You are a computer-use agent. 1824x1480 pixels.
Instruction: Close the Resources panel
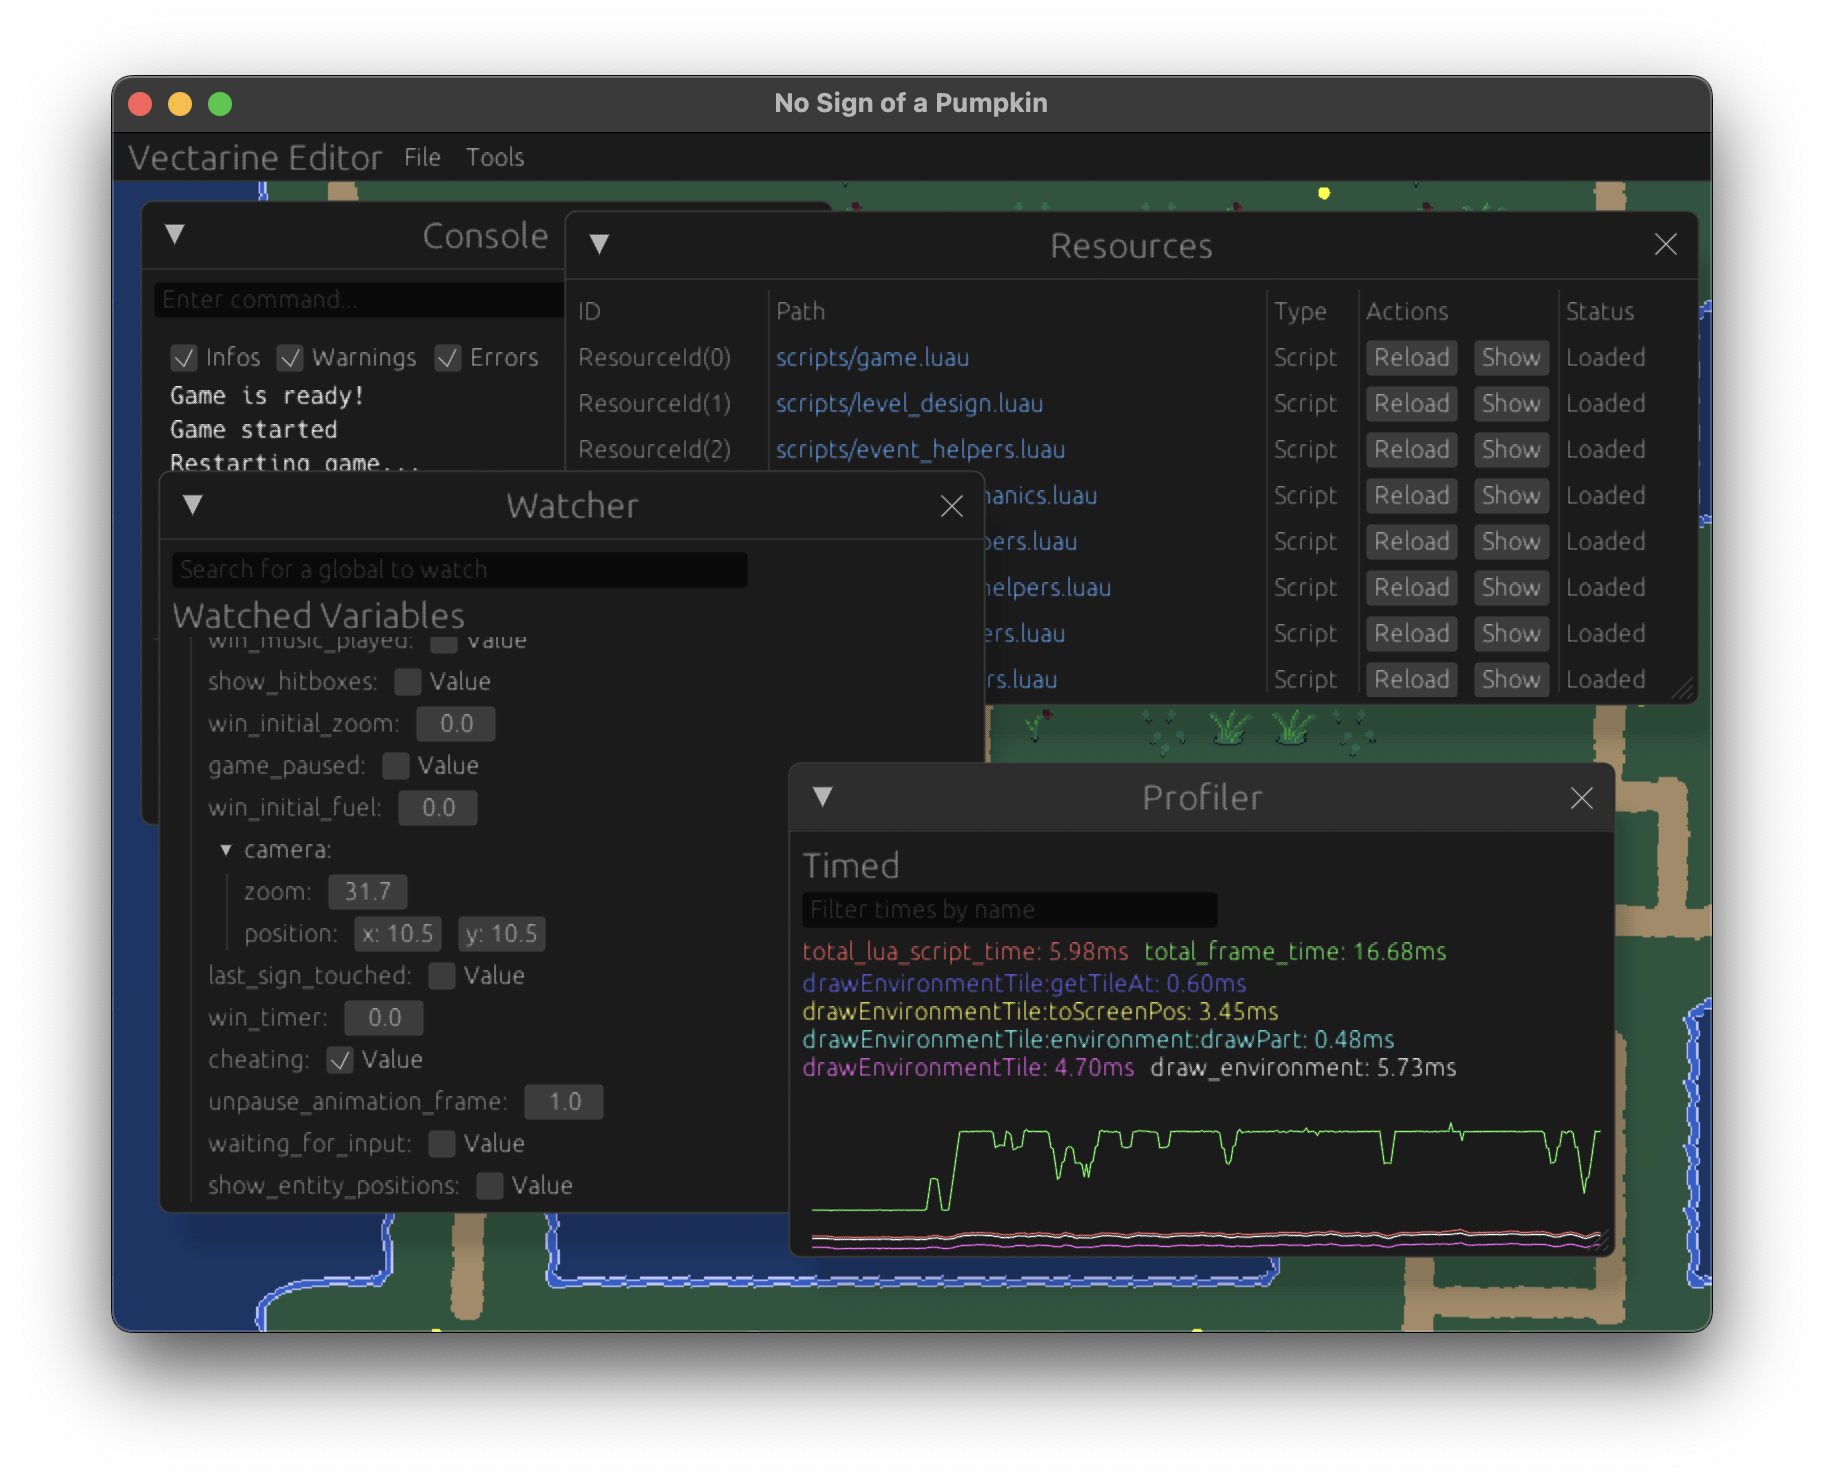[1665, 245]
